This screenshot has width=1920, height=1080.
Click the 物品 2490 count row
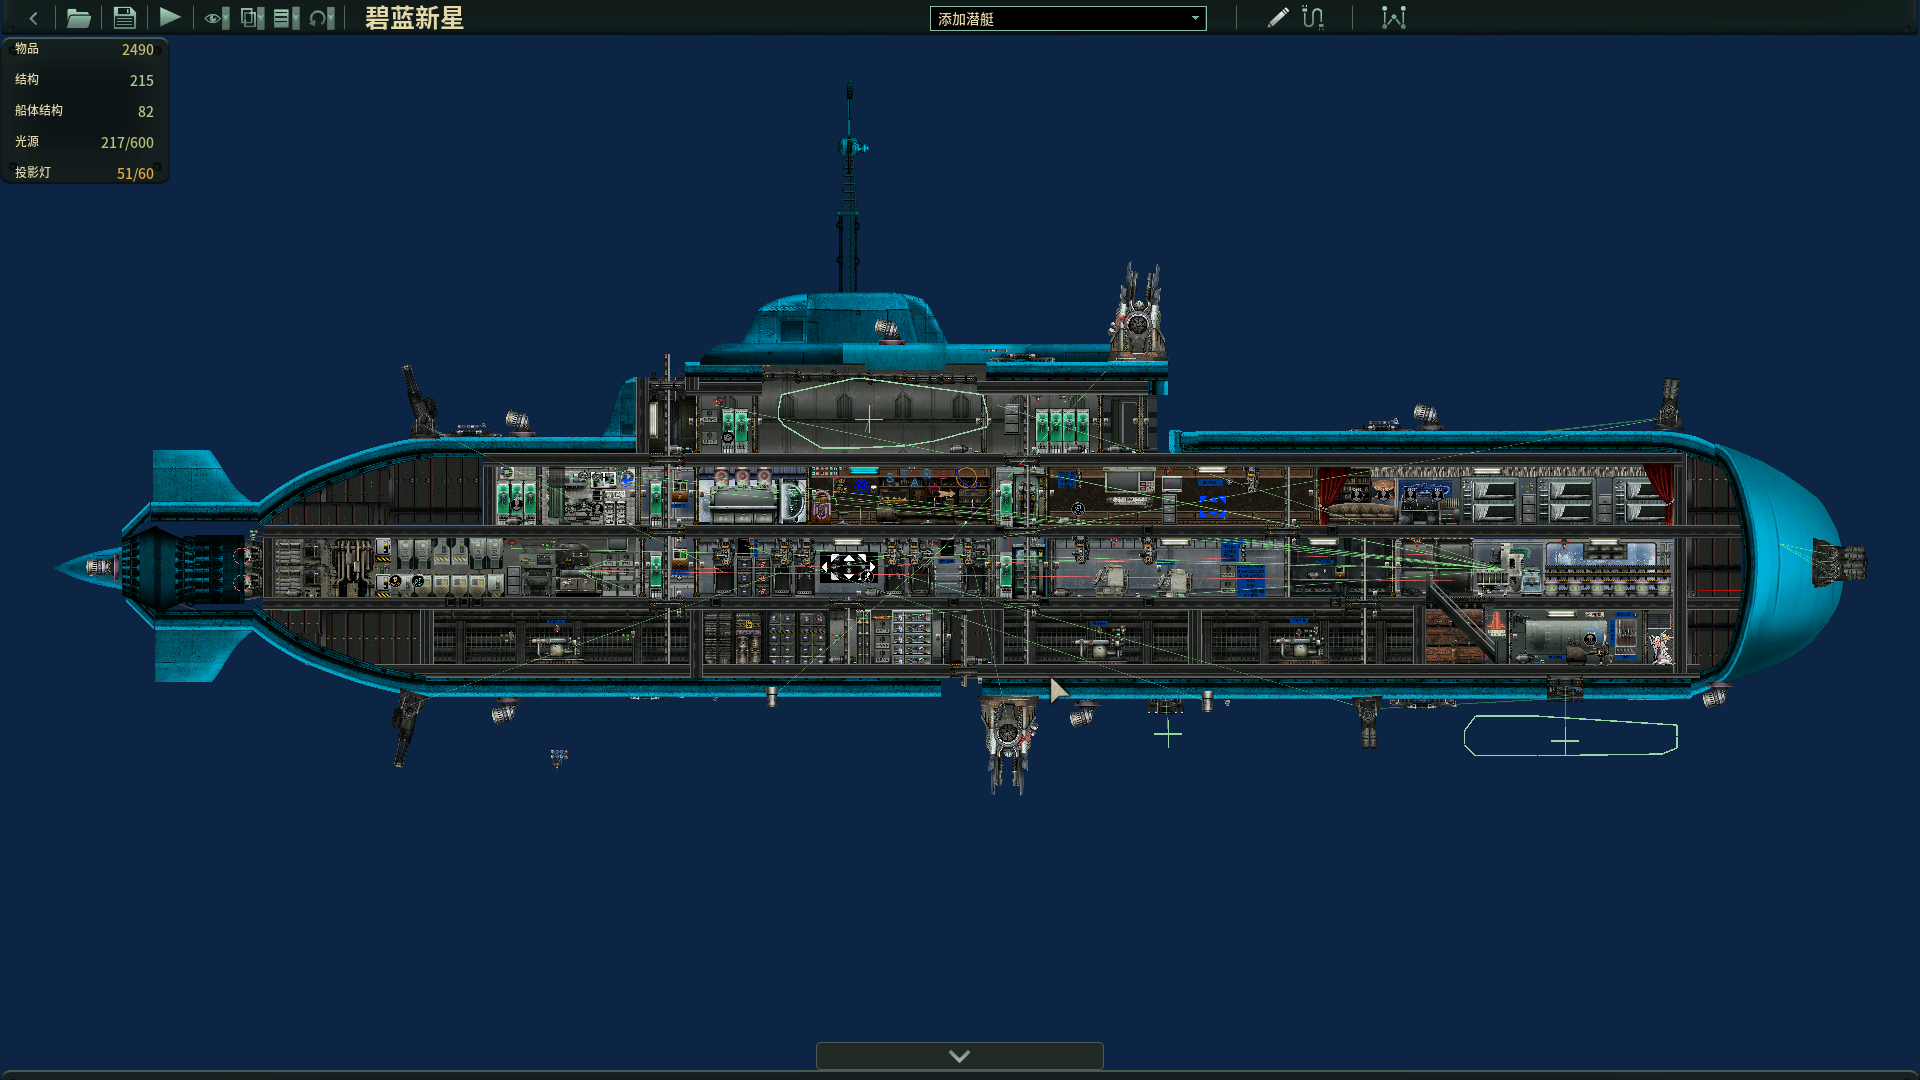click(85, 49)
